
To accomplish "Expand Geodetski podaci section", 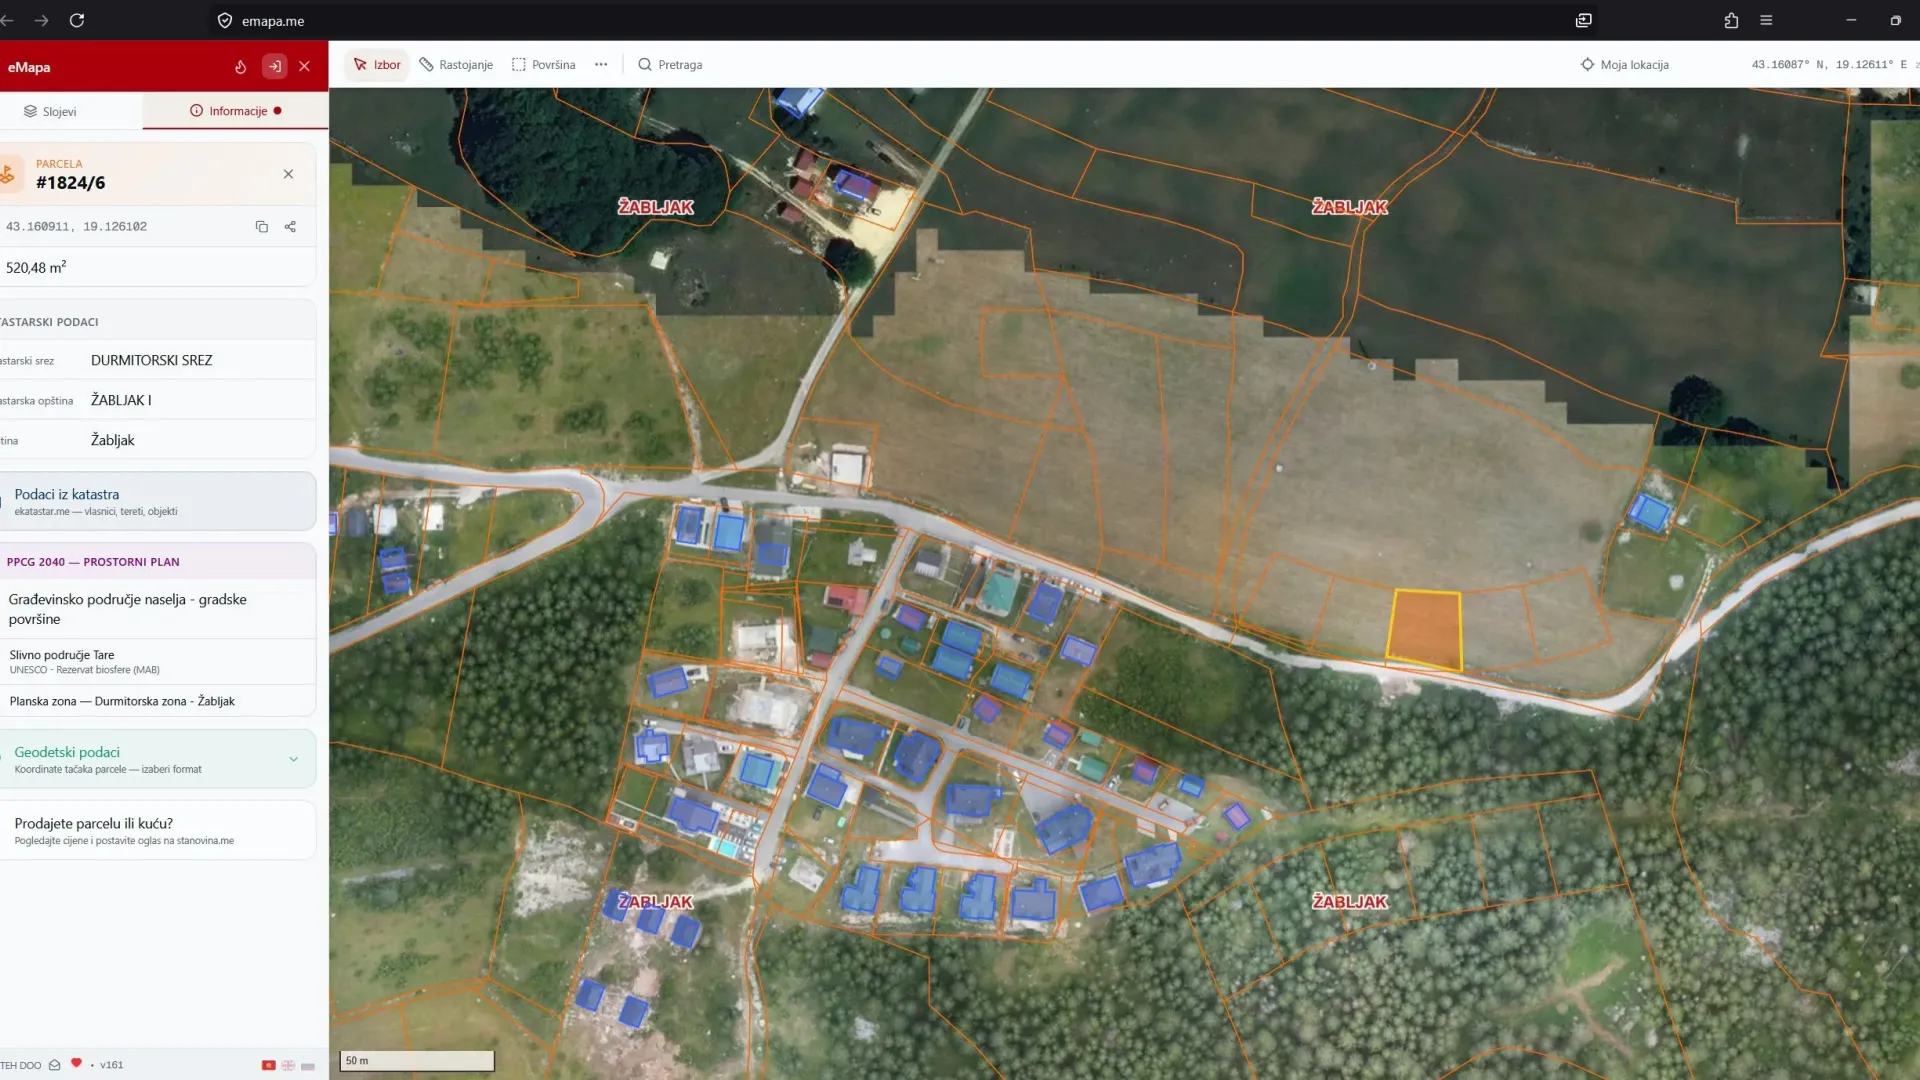I will (x=158, y=759).
